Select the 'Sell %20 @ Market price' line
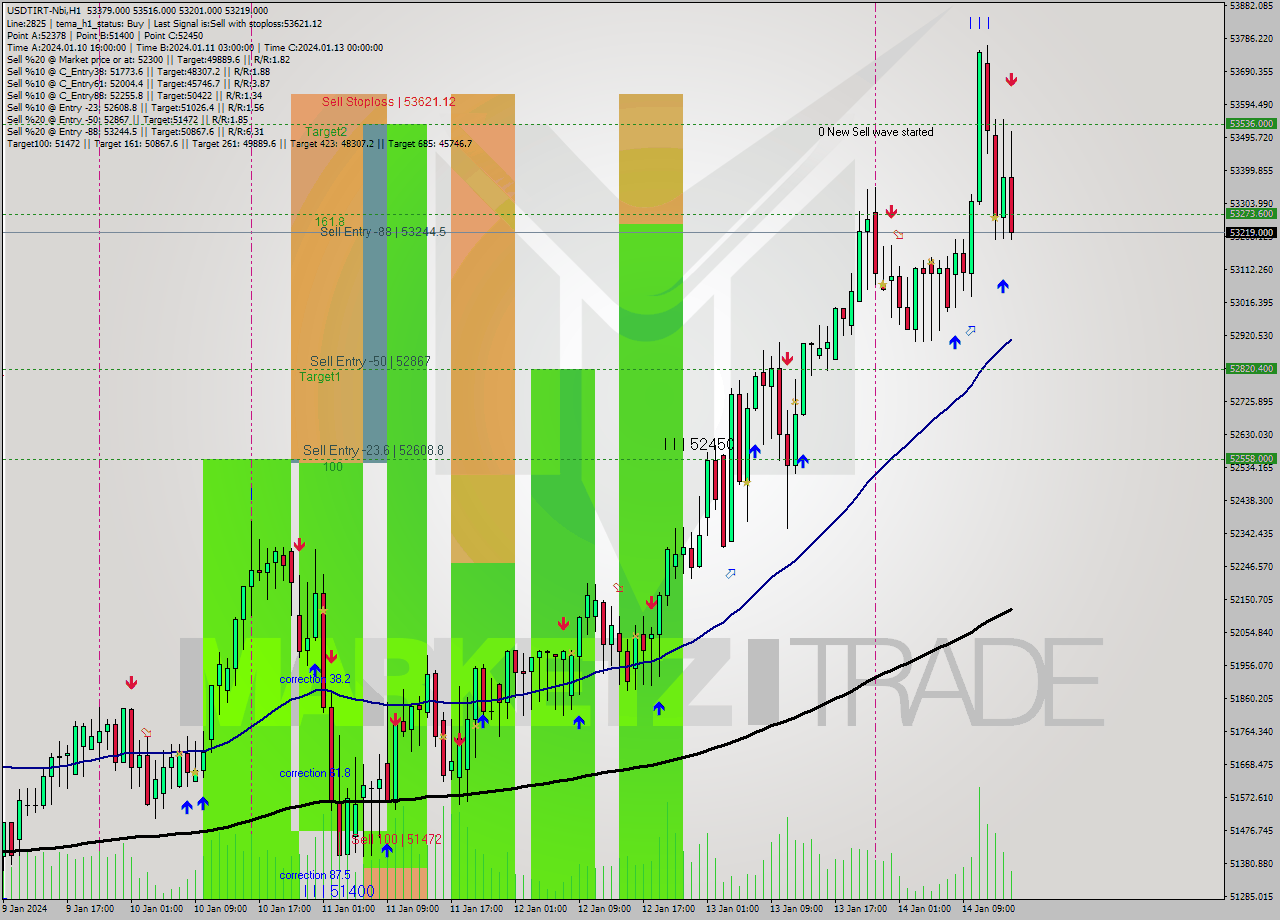 click(148, 59)
